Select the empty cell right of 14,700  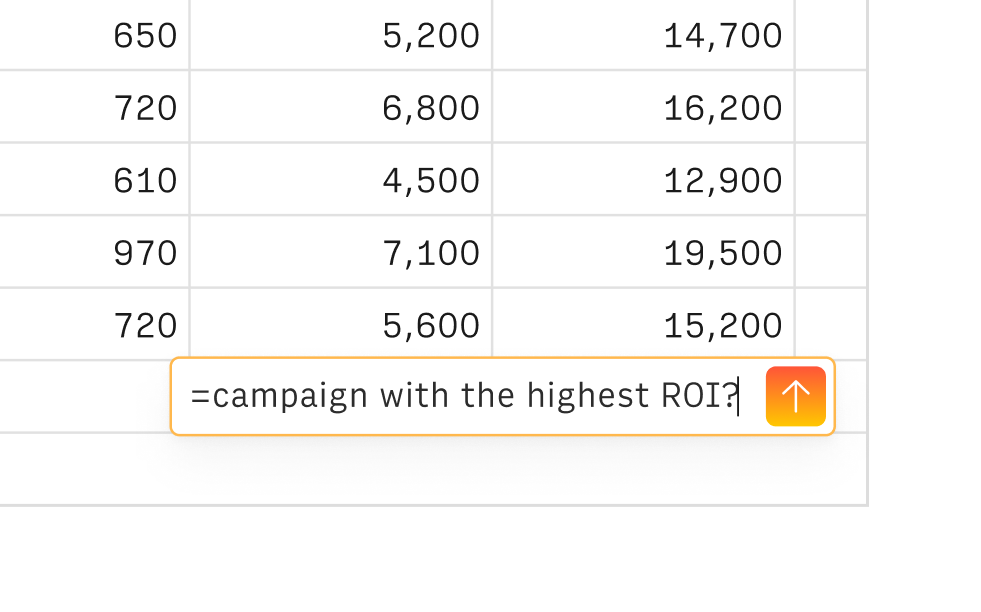pos(831,36)
